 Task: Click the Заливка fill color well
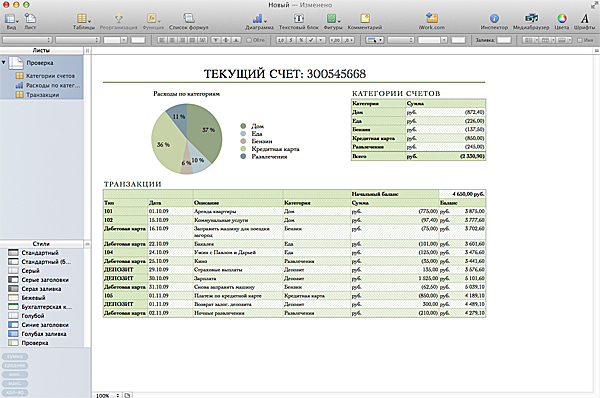504,40
